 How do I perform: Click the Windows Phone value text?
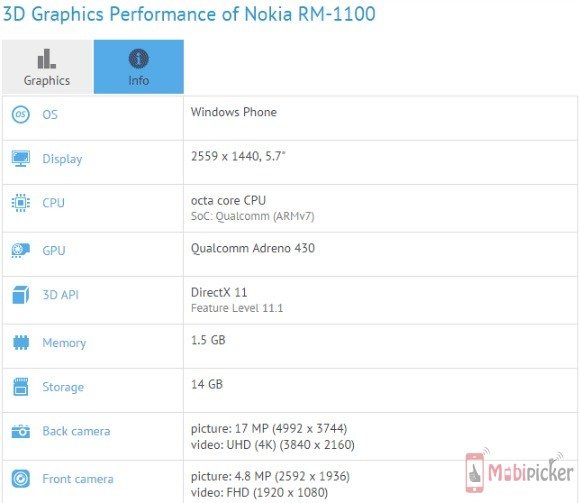[234, 112]
